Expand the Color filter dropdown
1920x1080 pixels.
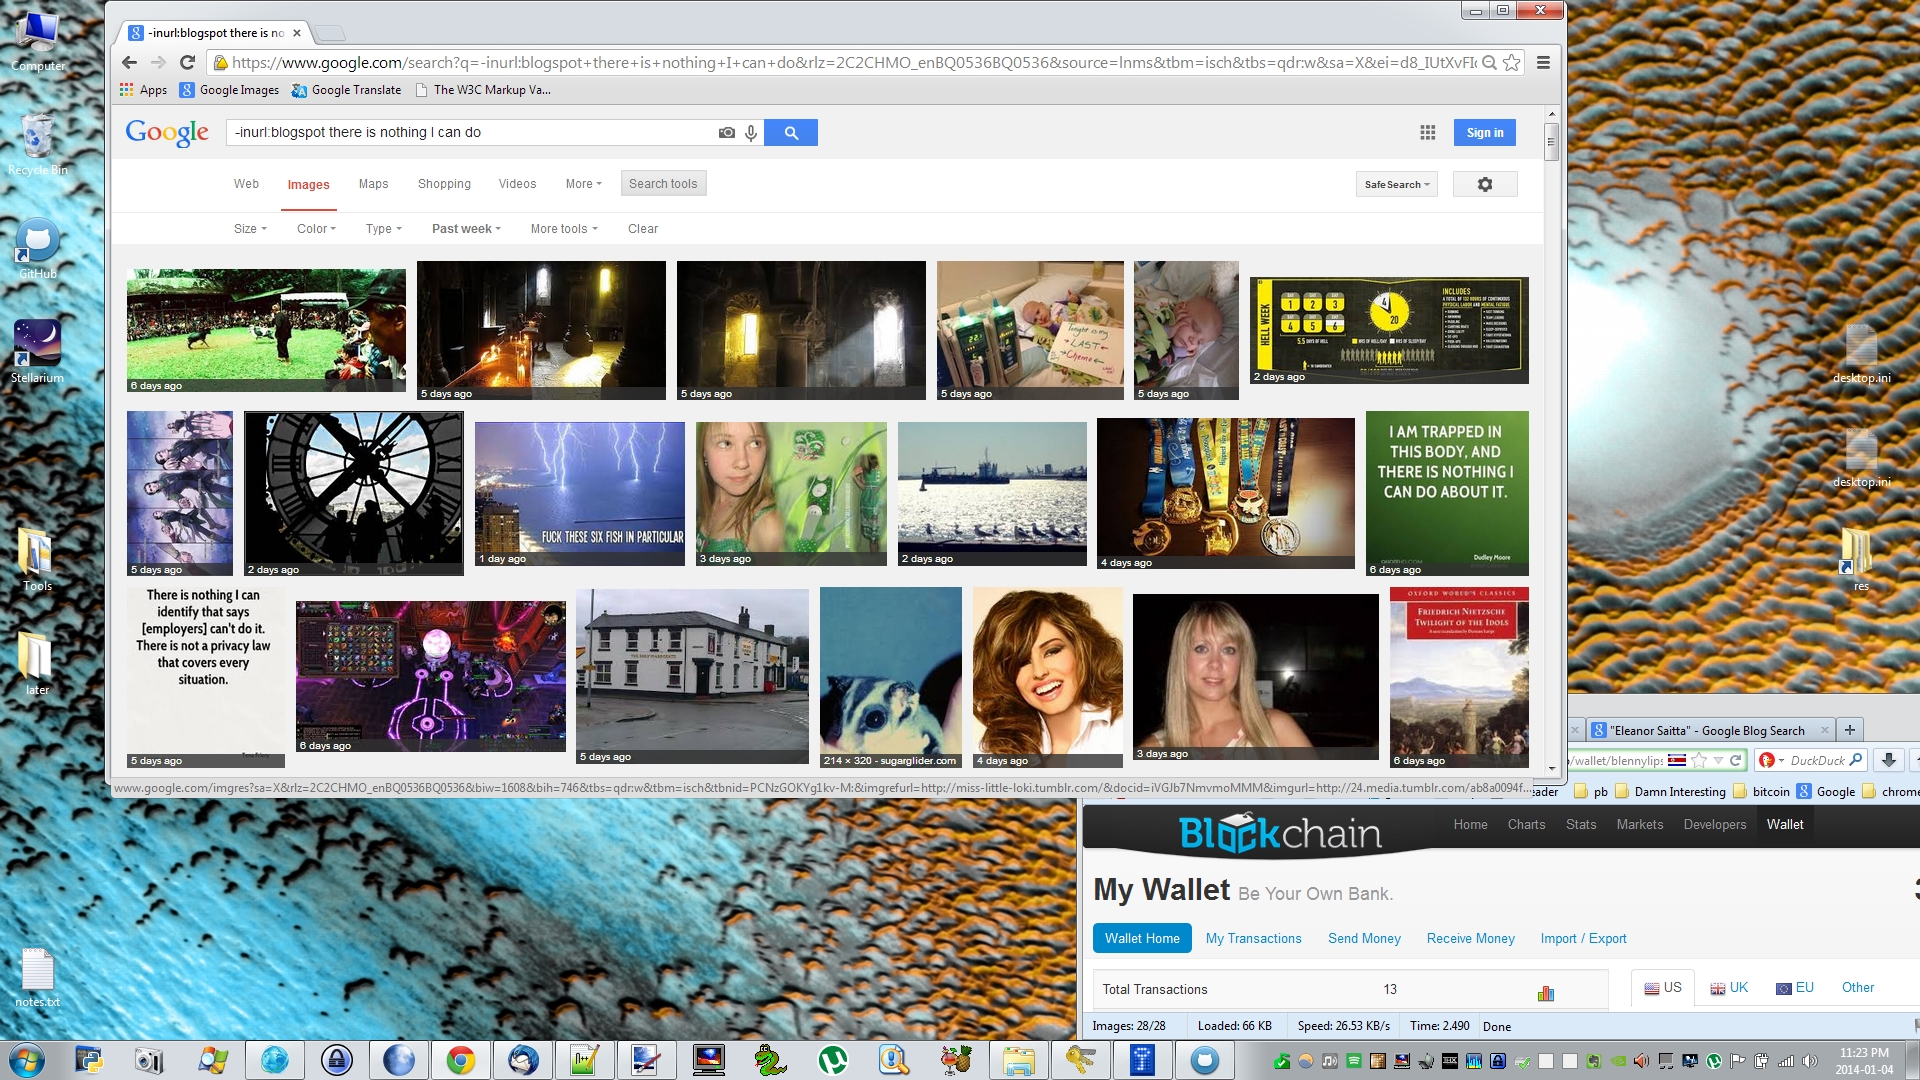314,228
